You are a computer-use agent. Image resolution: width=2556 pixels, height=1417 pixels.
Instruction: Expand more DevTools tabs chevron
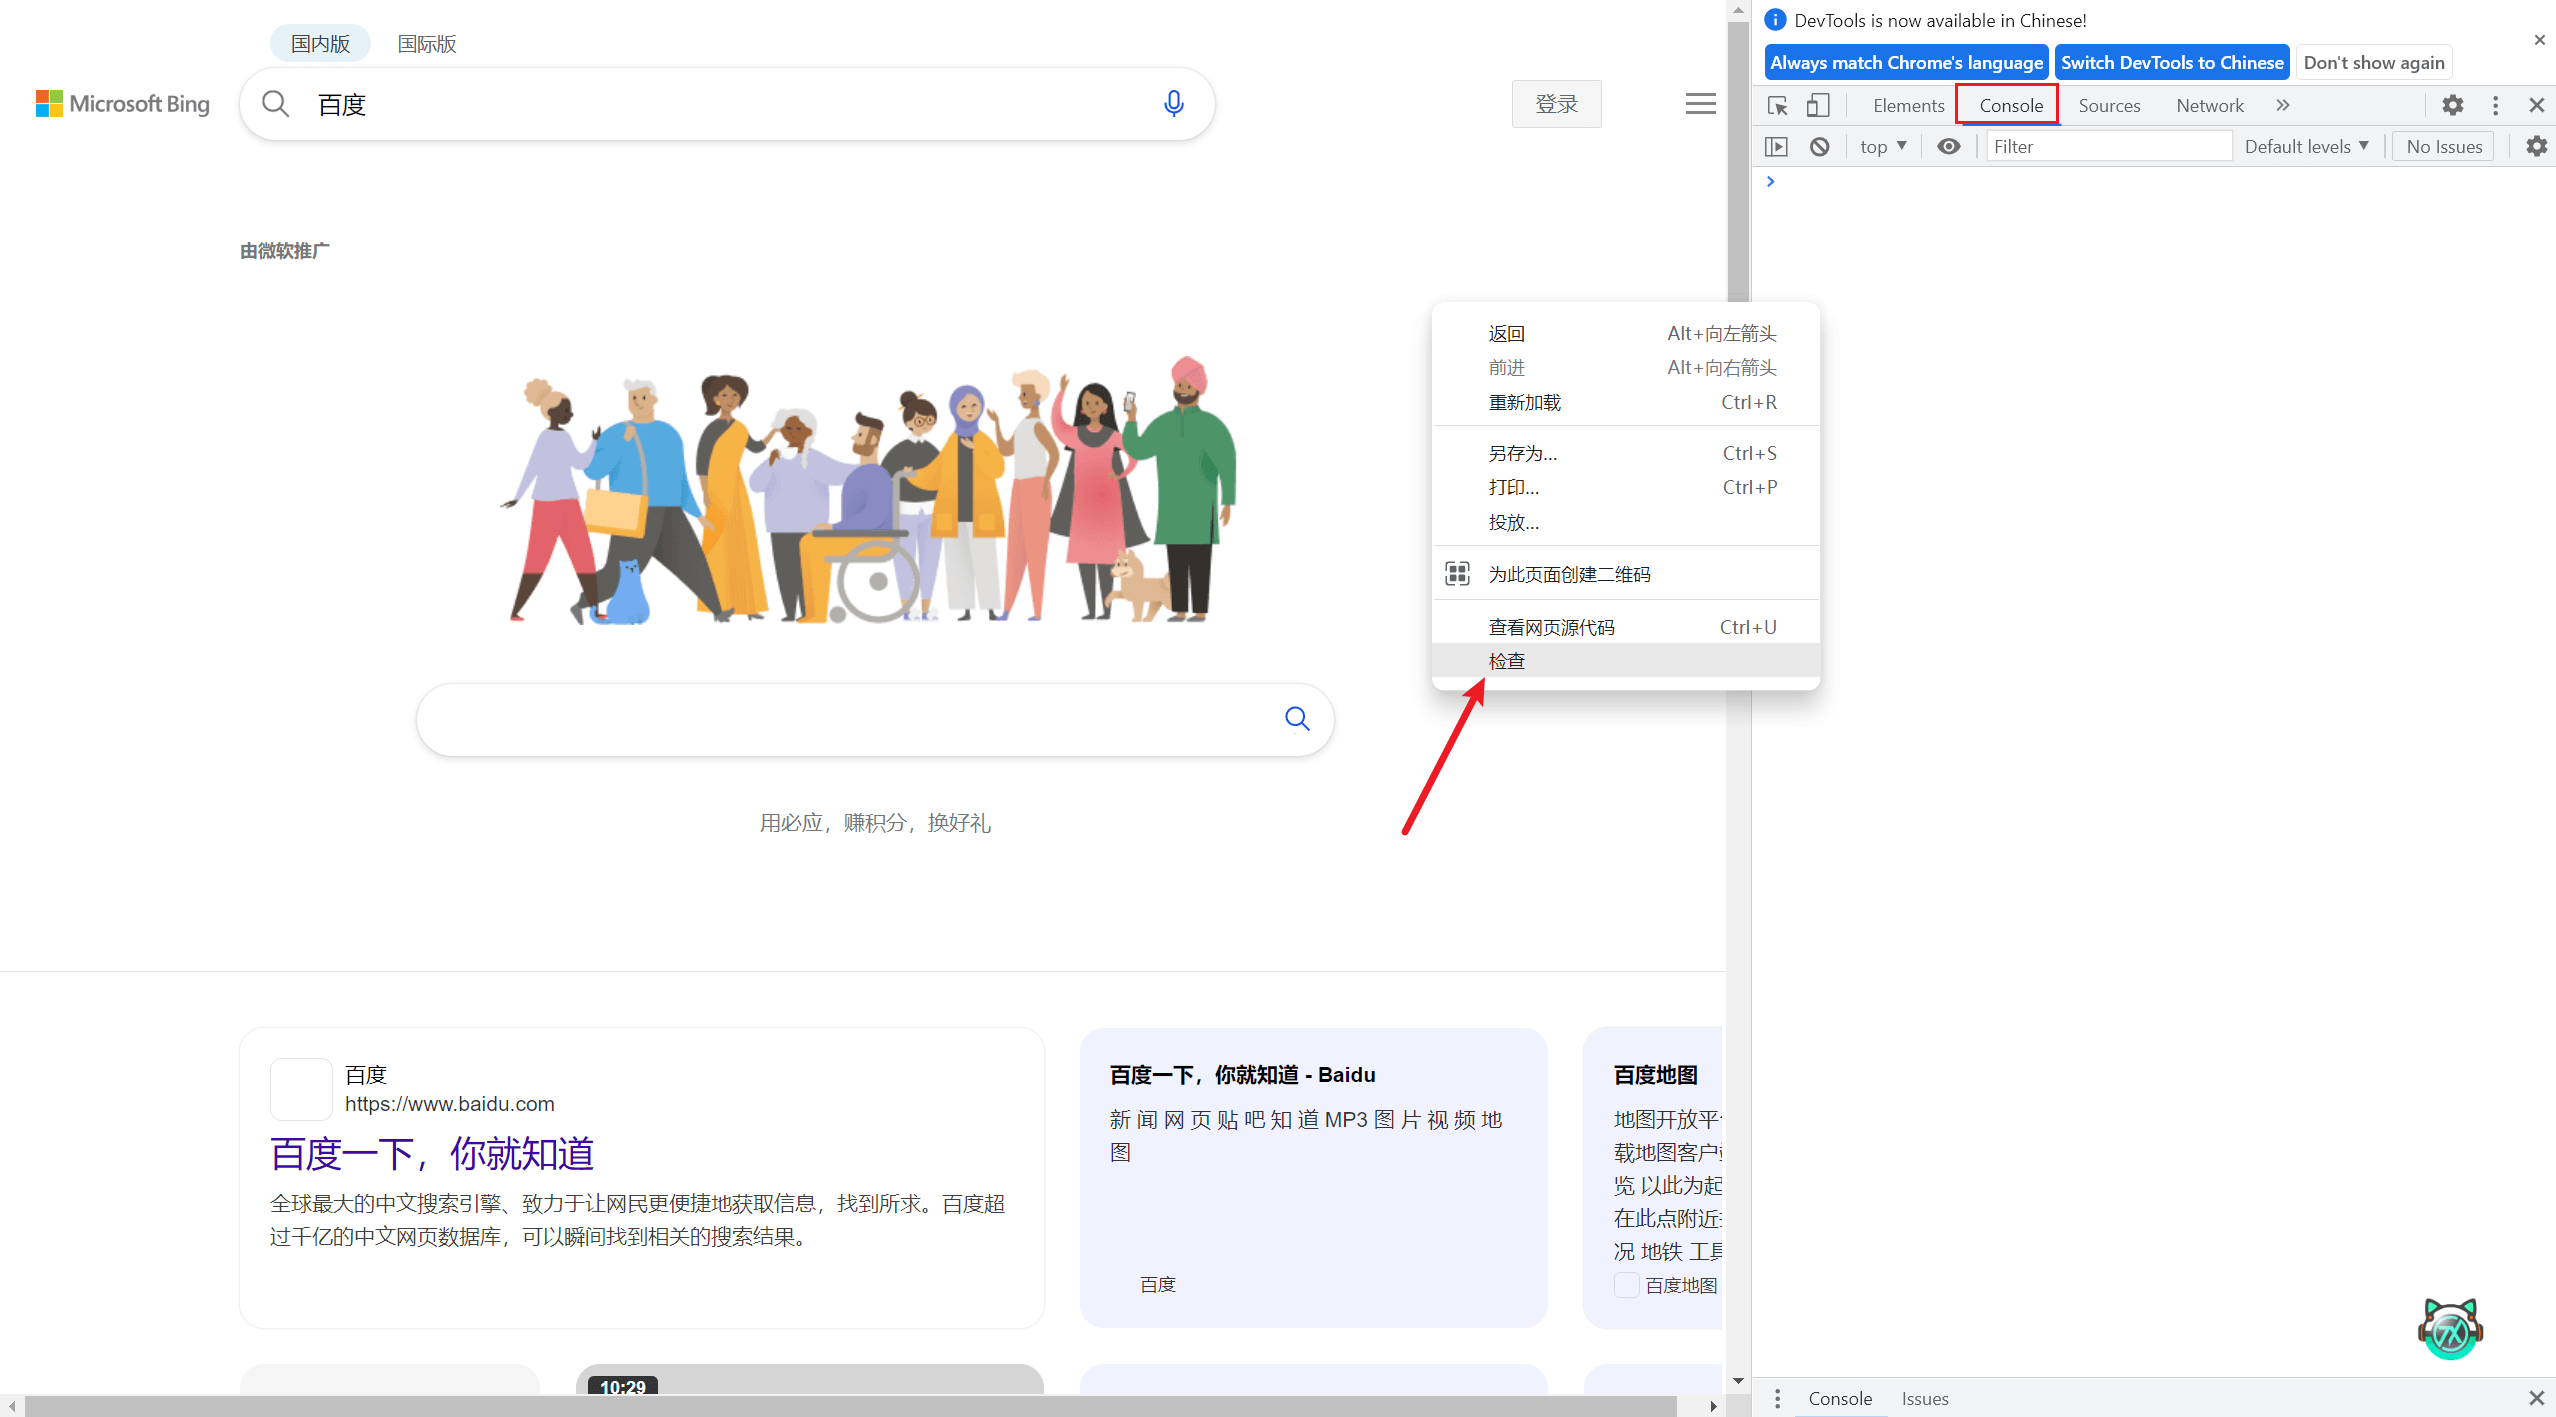pos(2283,105)
